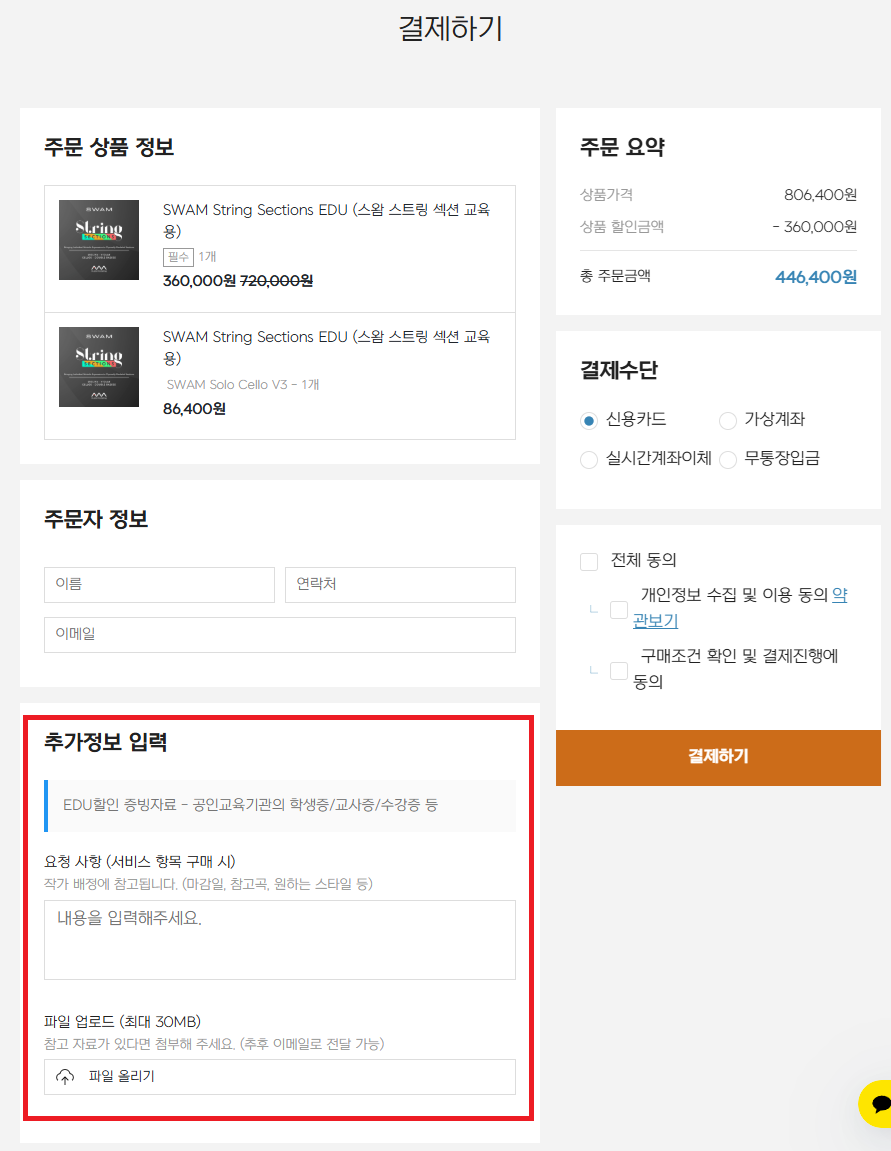Screen dimensions: 891x1151
Task: Click the 내용을 입력해주세요 request textarea
Action: (x=280, y=940)
